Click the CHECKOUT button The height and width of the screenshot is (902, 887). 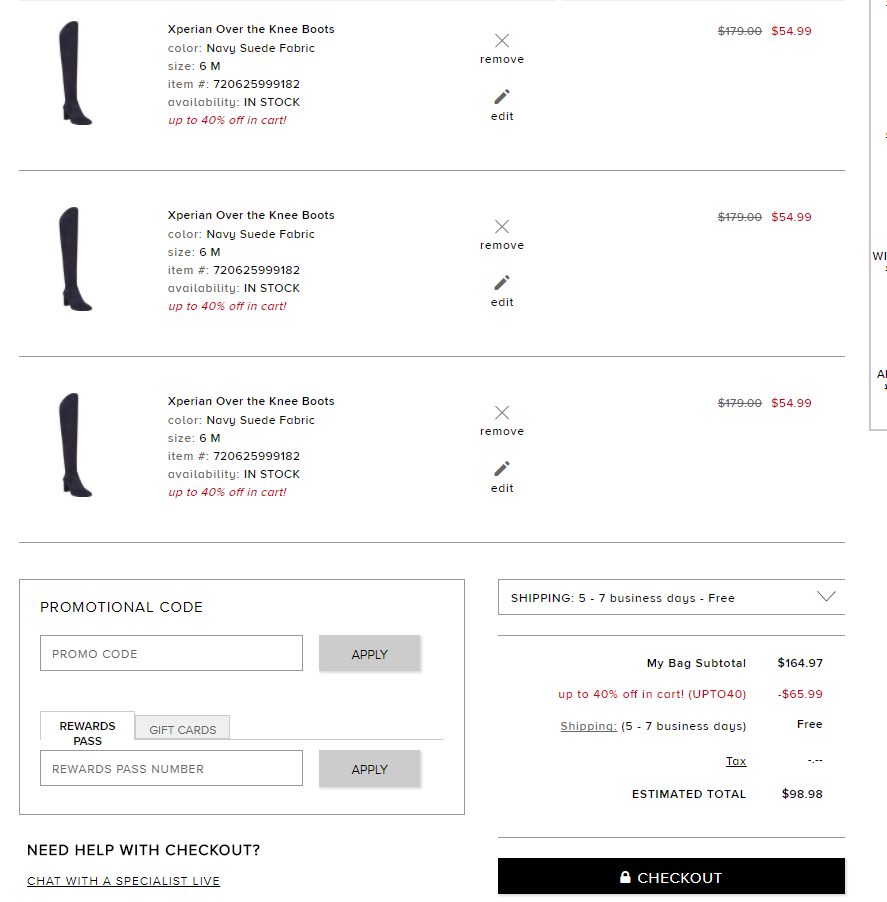coord(670,876)
